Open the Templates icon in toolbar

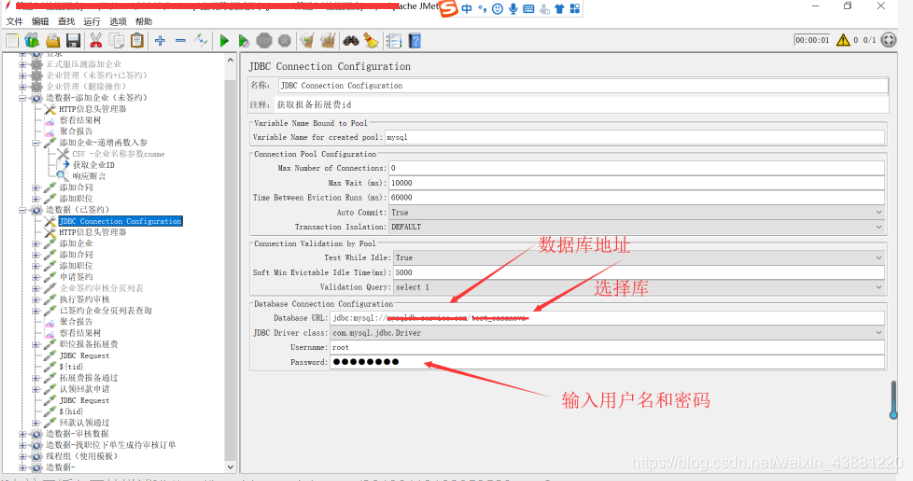click(x=32, y=40)
